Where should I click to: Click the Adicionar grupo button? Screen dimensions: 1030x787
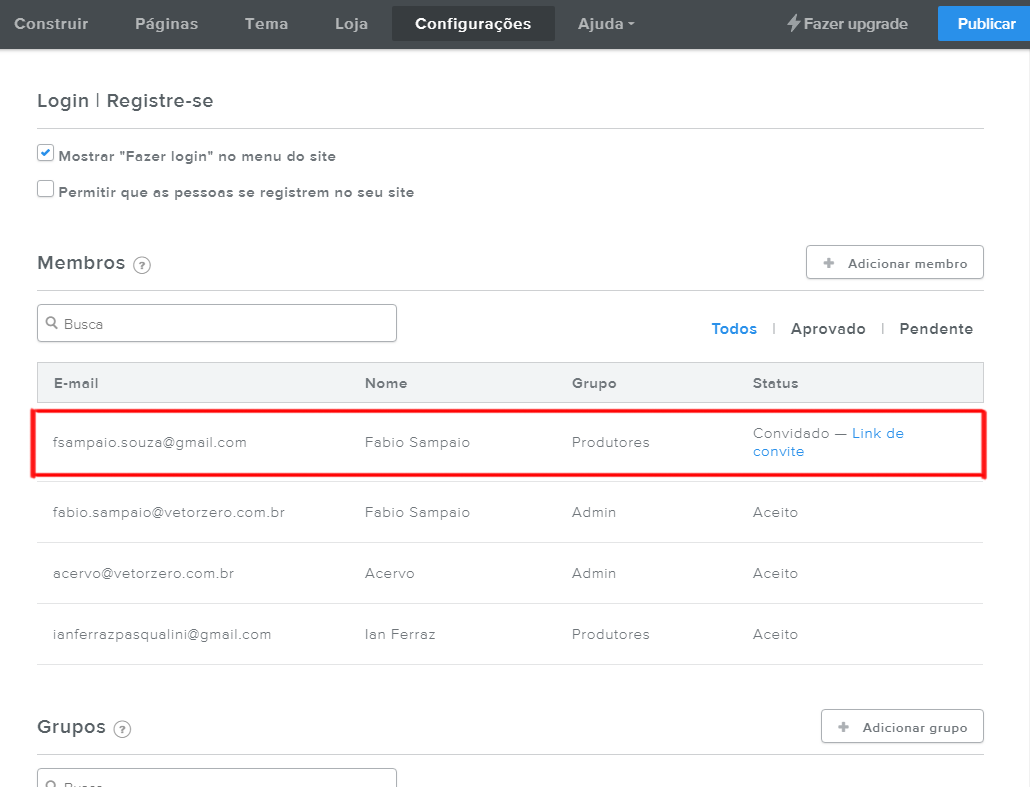click(x=902, y=727)
